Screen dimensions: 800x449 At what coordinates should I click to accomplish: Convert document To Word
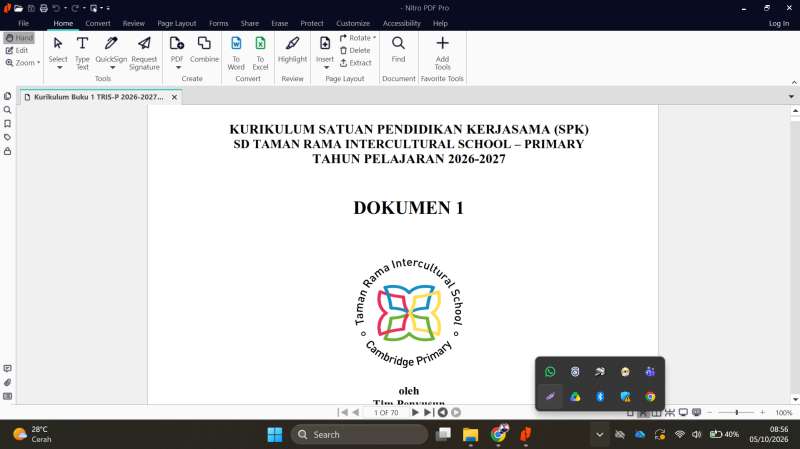[236, 53]
